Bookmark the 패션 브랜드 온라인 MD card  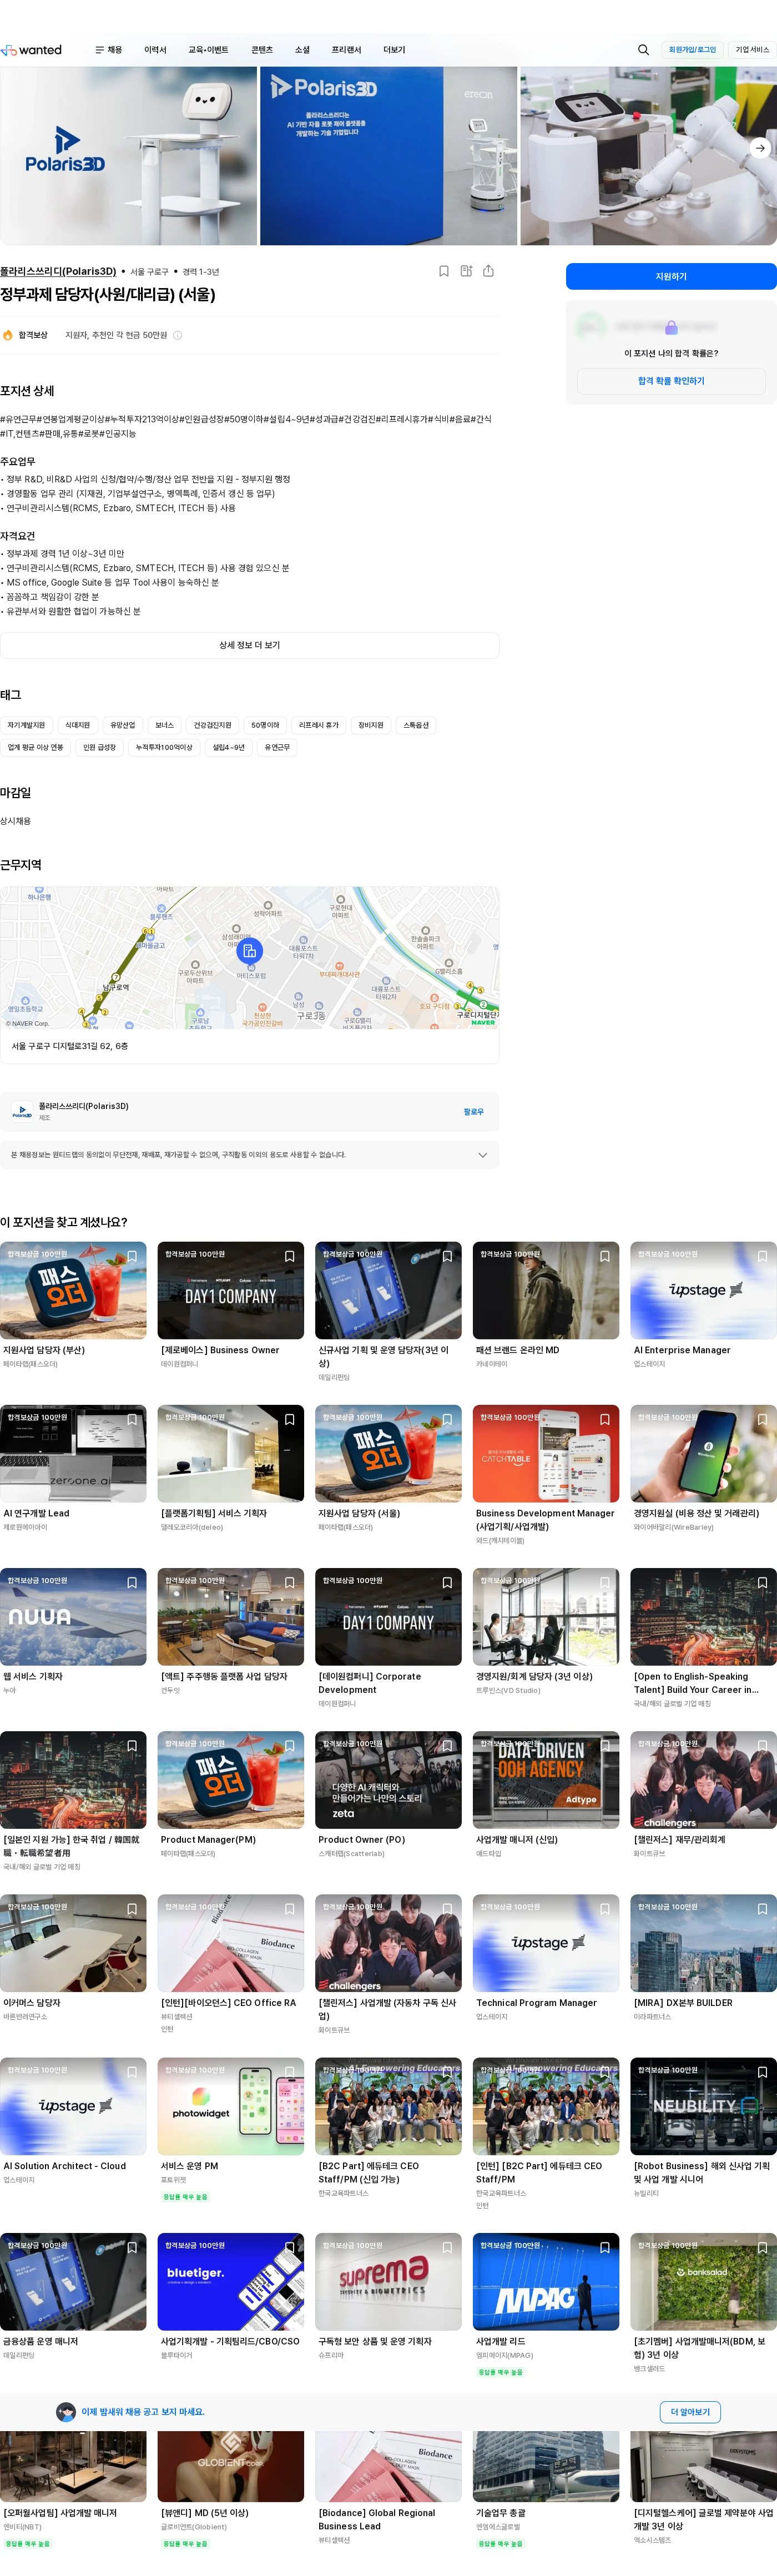pyautogui.click(x=605, y=1256)
